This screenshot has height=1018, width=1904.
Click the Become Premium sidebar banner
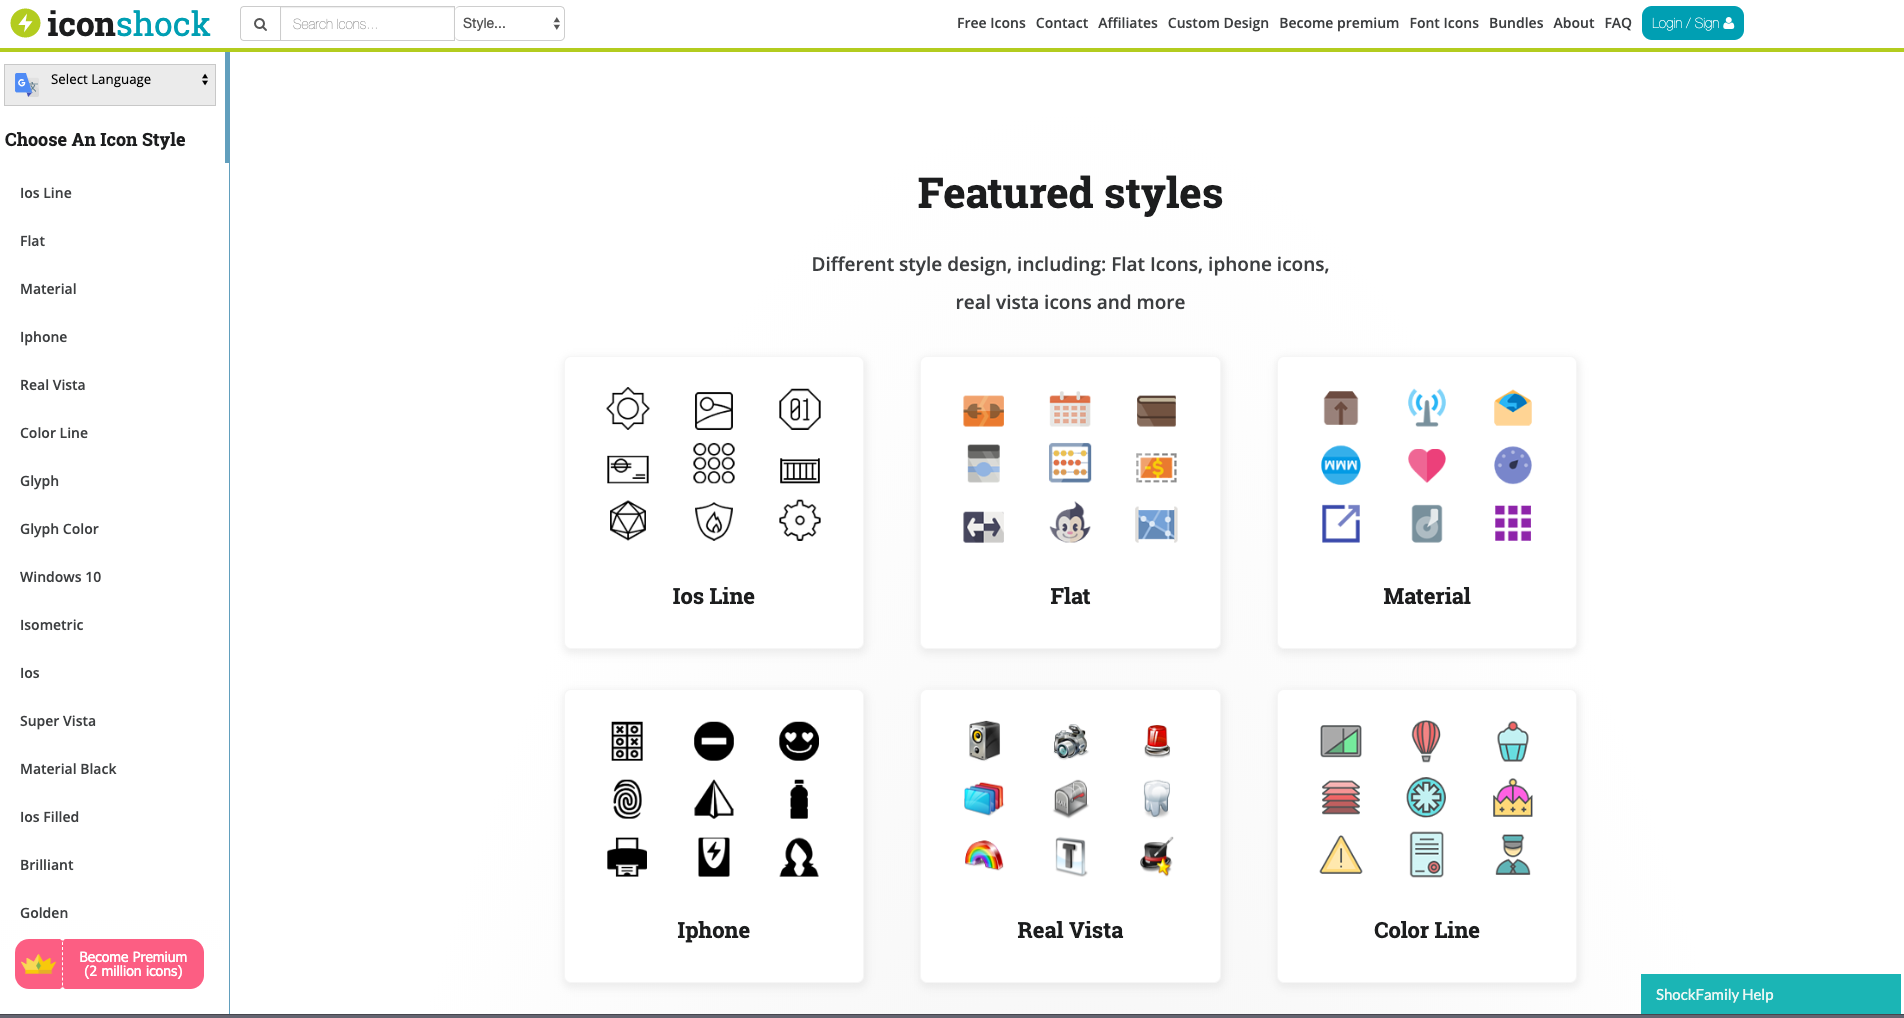tap(109, 963)
